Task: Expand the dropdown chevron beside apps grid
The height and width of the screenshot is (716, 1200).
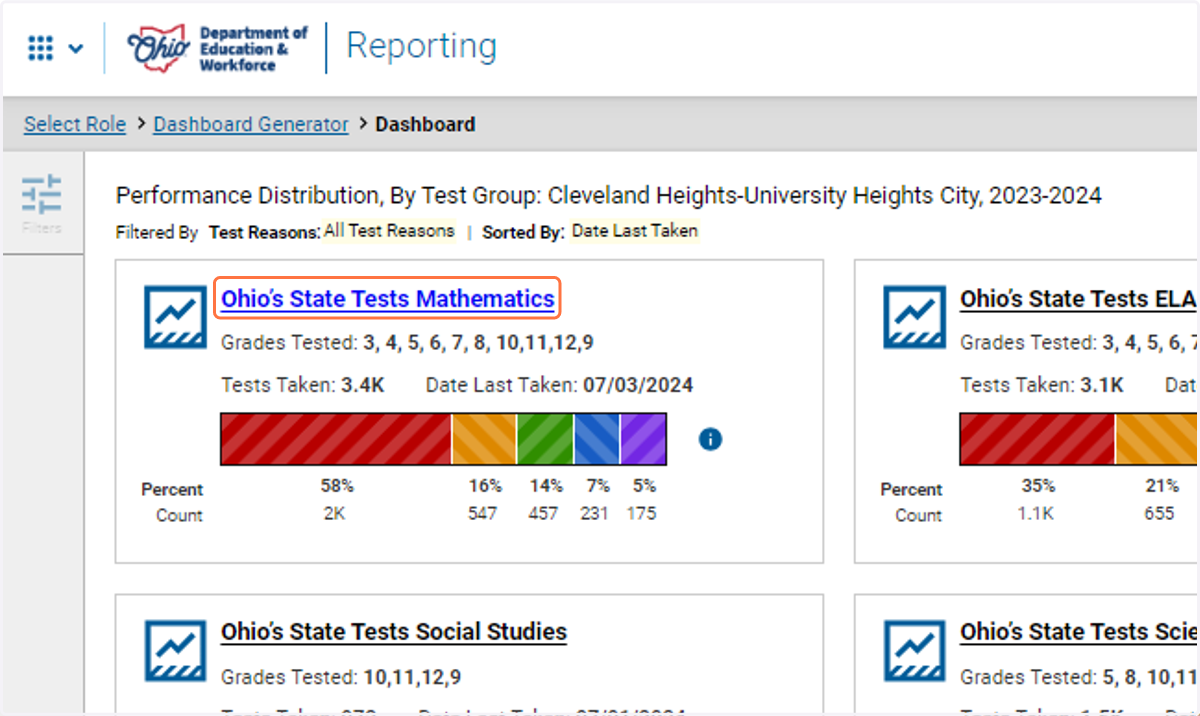Action: coord(76,48)
